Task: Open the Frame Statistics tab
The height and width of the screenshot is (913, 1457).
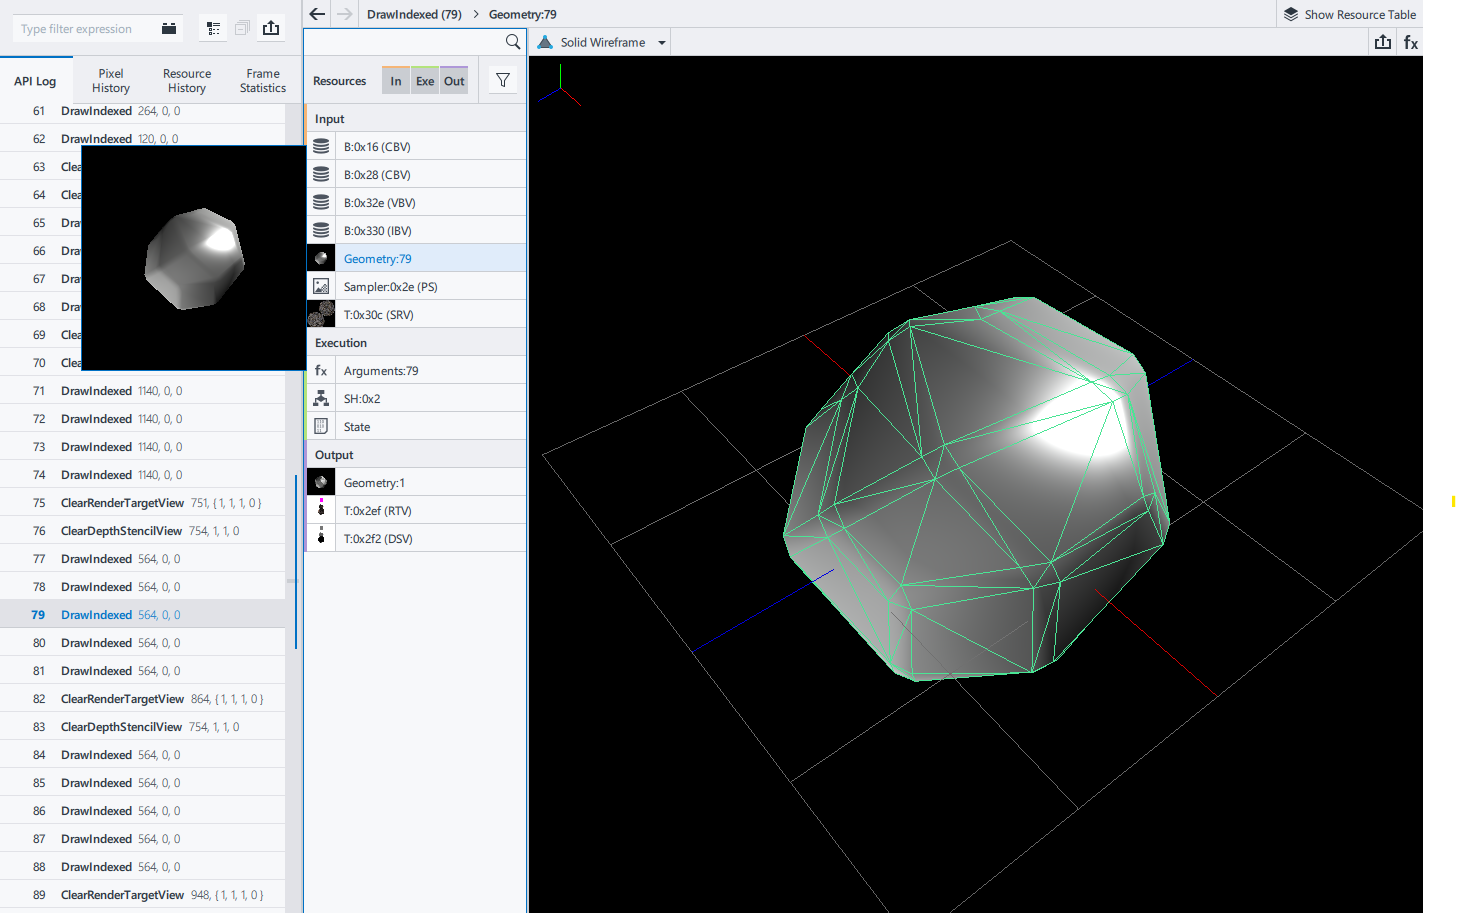Action: [263, 81]
